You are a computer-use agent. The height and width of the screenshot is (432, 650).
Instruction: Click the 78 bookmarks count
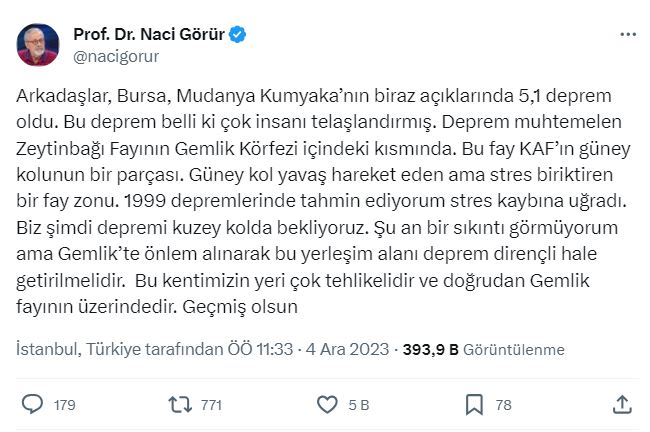(x=503, y=405)
